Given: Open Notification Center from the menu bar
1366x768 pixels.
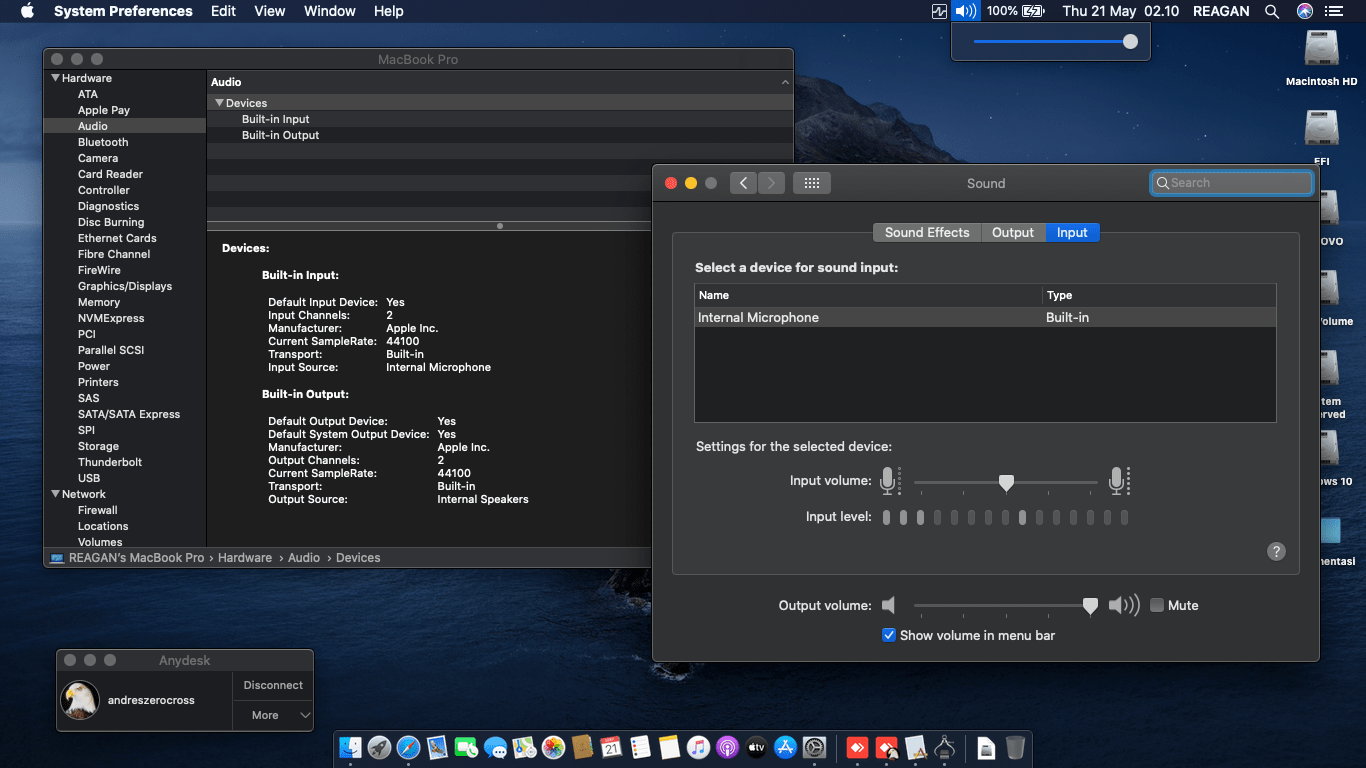Looking at the screenshot, I should click(x=1334, y=11).
